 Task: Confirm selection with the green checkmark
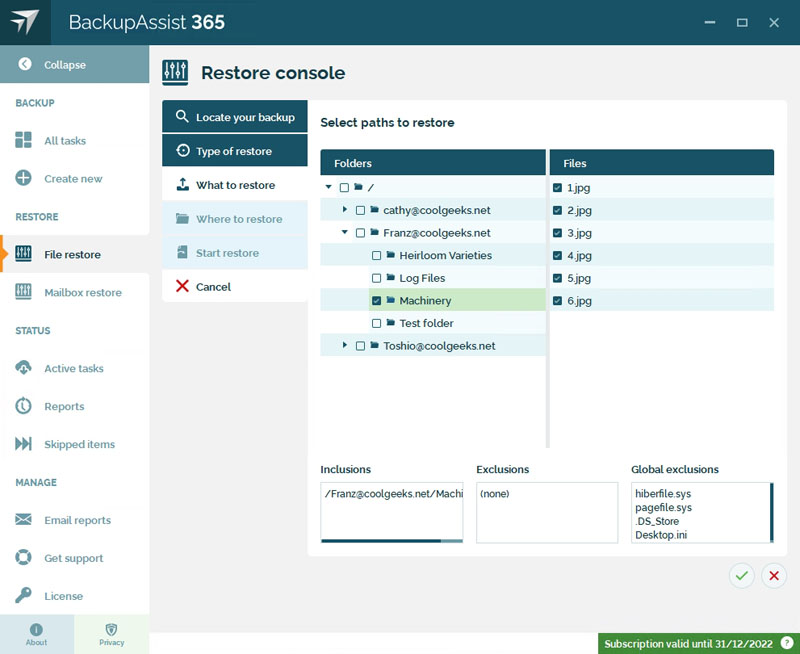(741, 575)
